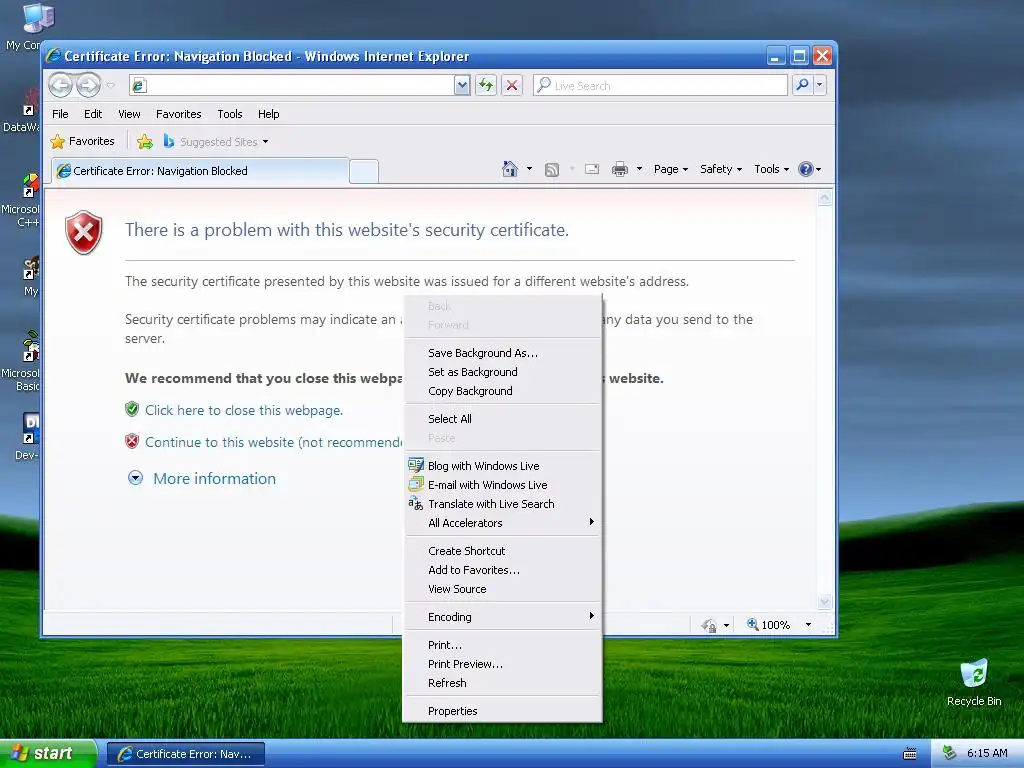
Task: Click the Home icon in command bar
Action: pos(509,169)
